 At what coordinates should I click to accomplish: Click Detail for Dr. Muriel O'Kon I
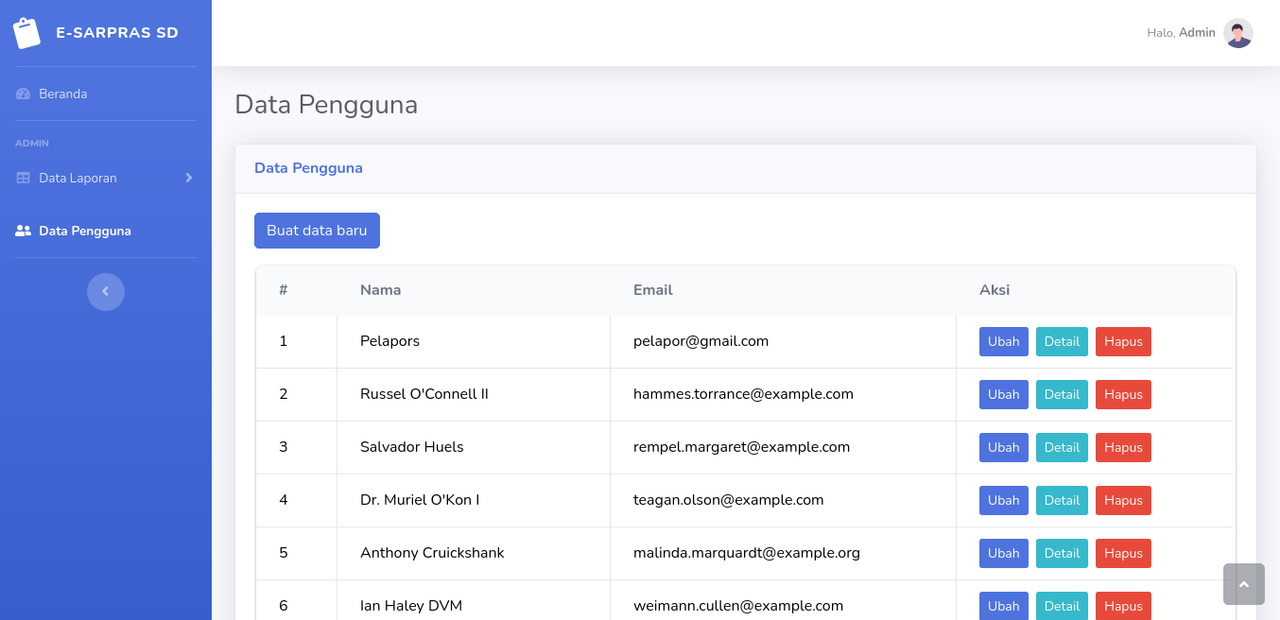1062,500
